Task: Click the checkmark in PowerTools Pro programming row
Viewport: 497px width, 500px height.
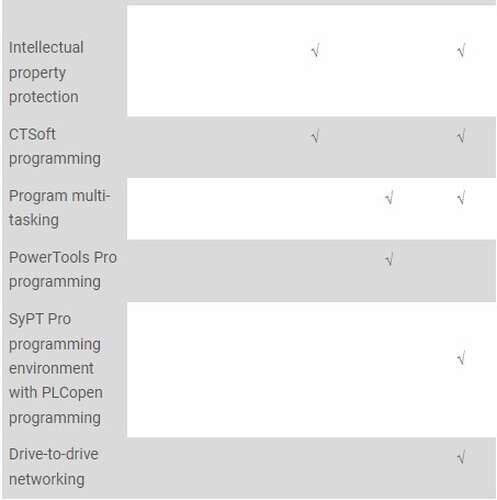Action: pyautogui.click(x=389, y=260)
